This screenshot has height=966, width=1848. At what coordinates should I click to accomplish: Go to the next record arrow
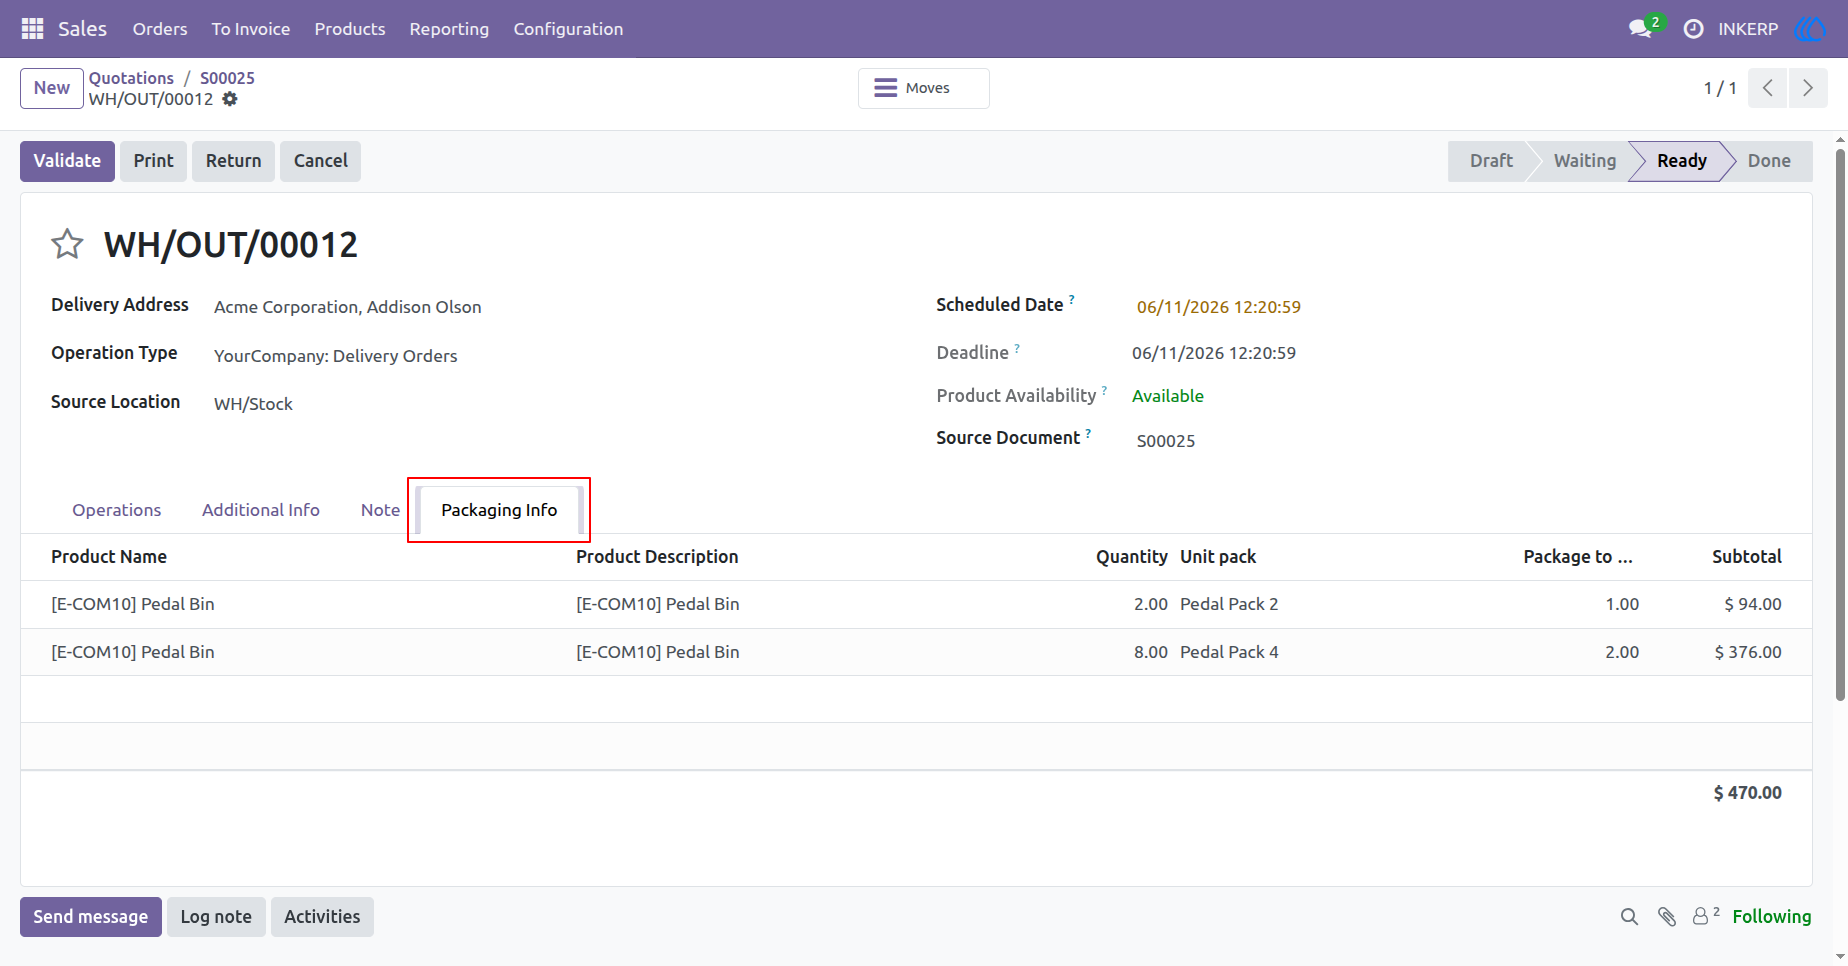point(1808,88)
